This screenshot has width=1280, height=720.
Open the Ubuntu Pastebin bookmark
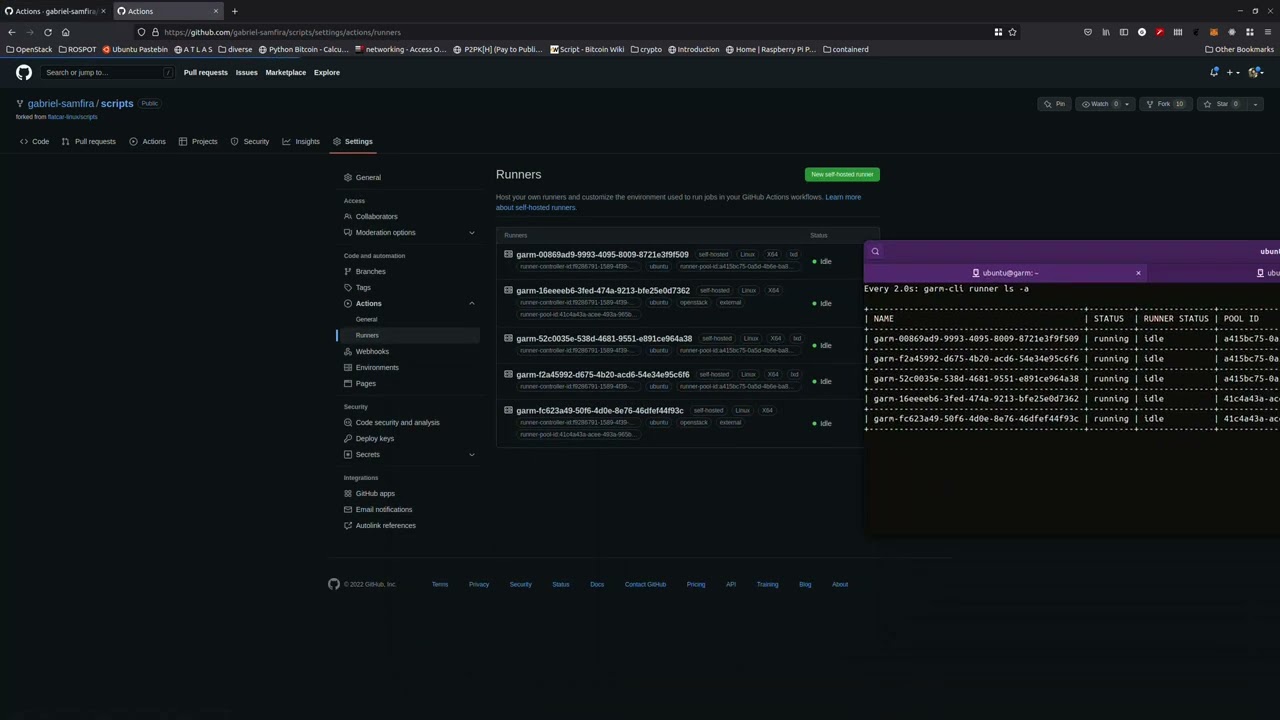coord(135,49)
